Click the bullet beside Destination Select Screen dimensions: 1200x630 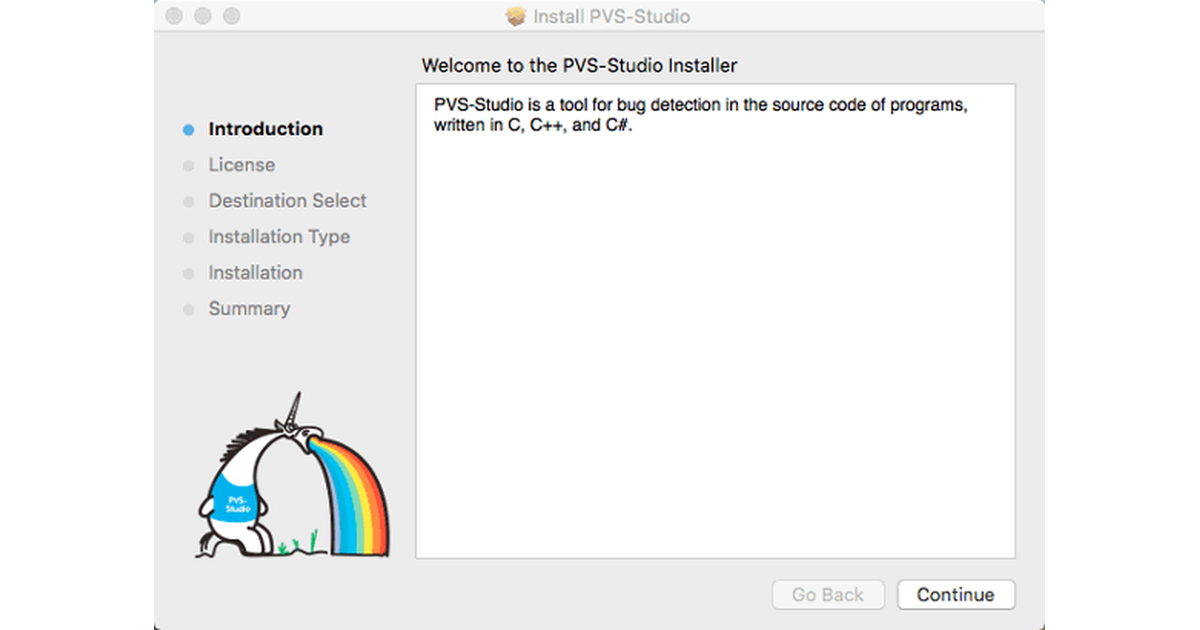point(189,200)
